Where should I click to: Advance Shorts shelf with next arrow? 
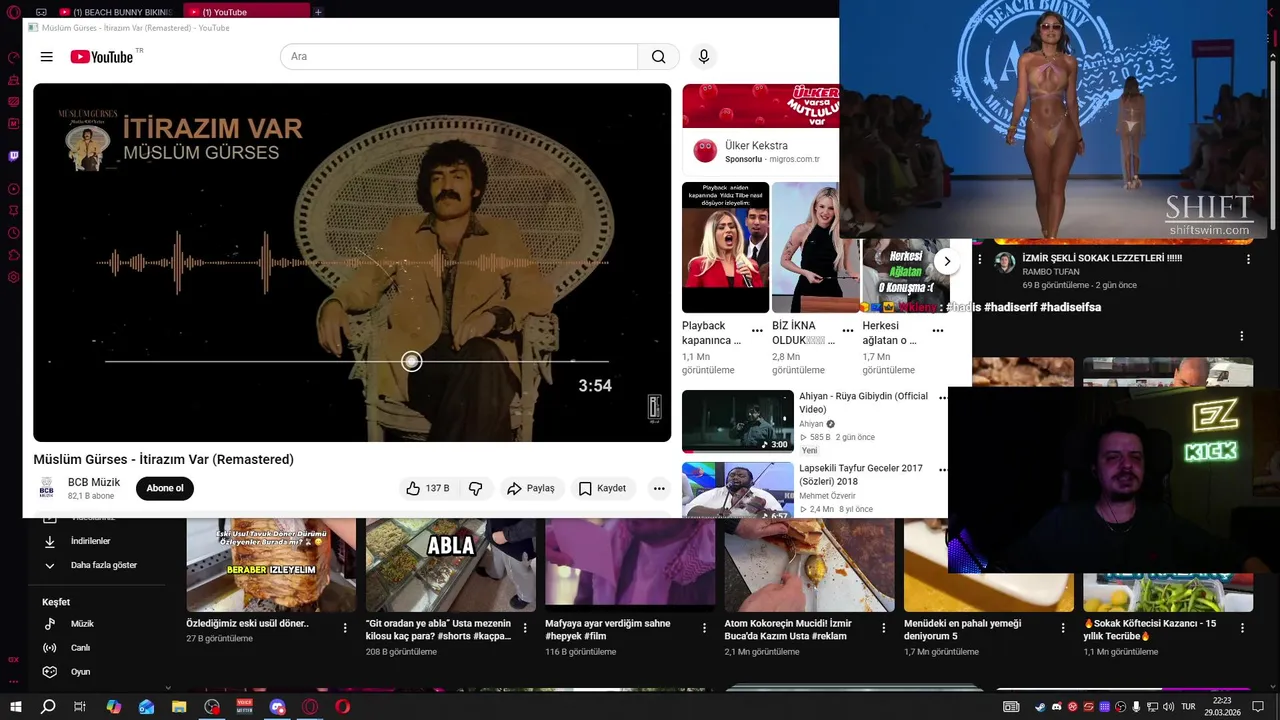click(947, 262)
